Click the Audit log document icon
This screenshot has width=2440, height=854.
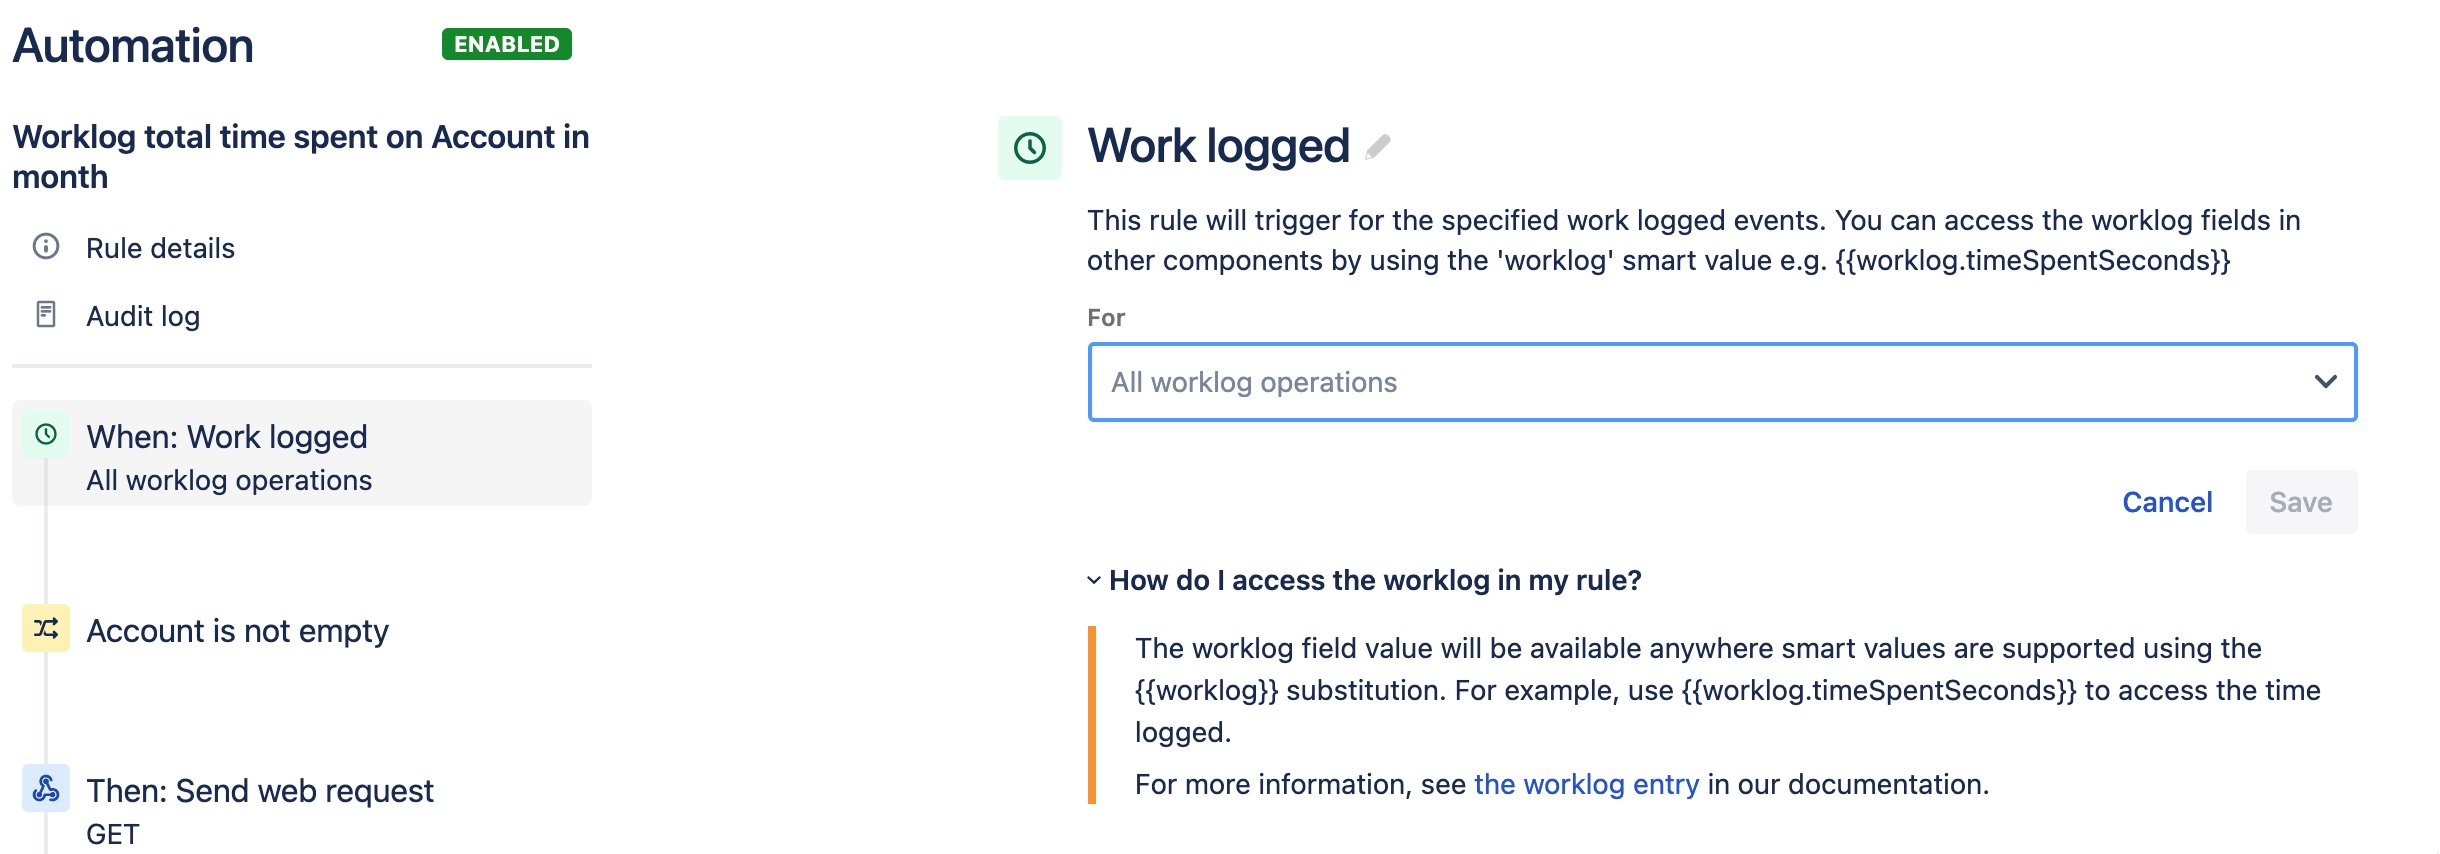click(x=46, y=315)
